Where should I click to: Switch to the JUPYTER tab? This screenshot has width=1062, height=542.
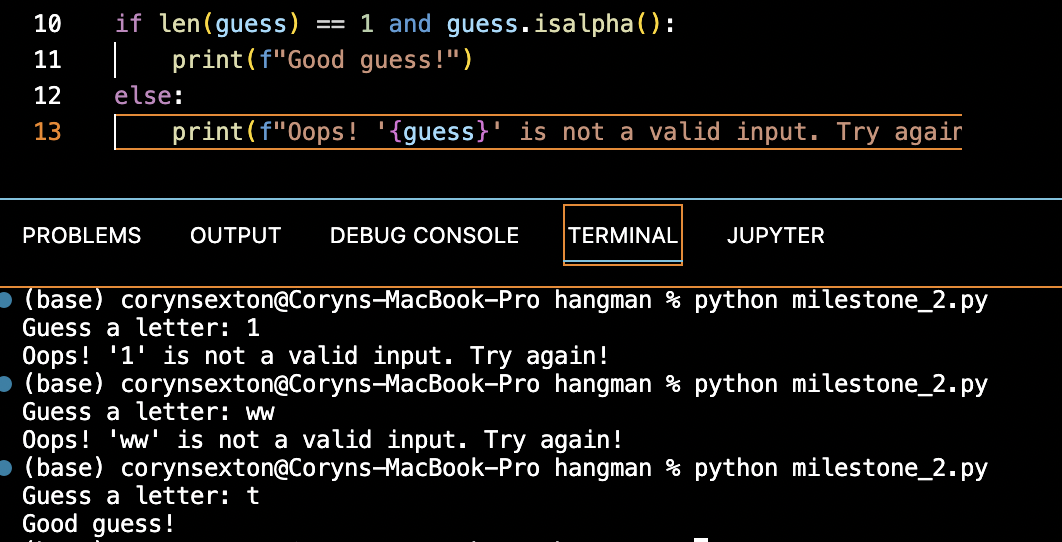tap(776, 235)
